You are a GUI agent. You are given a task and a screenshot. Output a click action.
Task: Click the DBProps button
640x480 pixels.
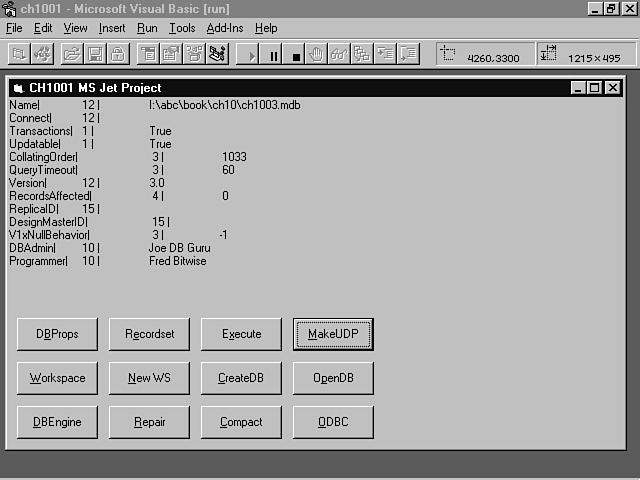[x=57, y=334]
